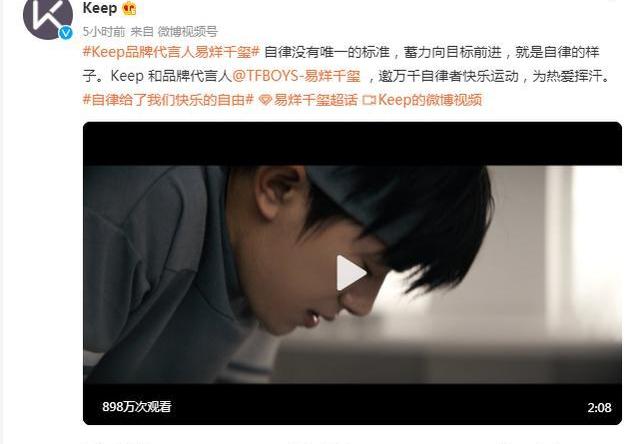Click the video thumbnail of the boy's face

(352, 274)
